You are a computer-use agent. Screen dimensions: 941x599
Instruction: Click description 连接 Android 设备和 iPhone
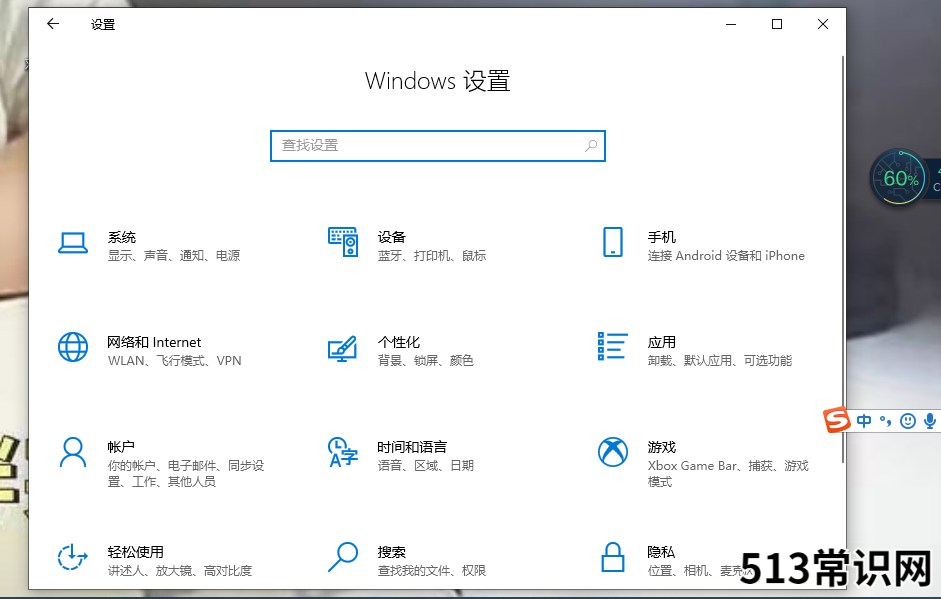coord(726,256)
